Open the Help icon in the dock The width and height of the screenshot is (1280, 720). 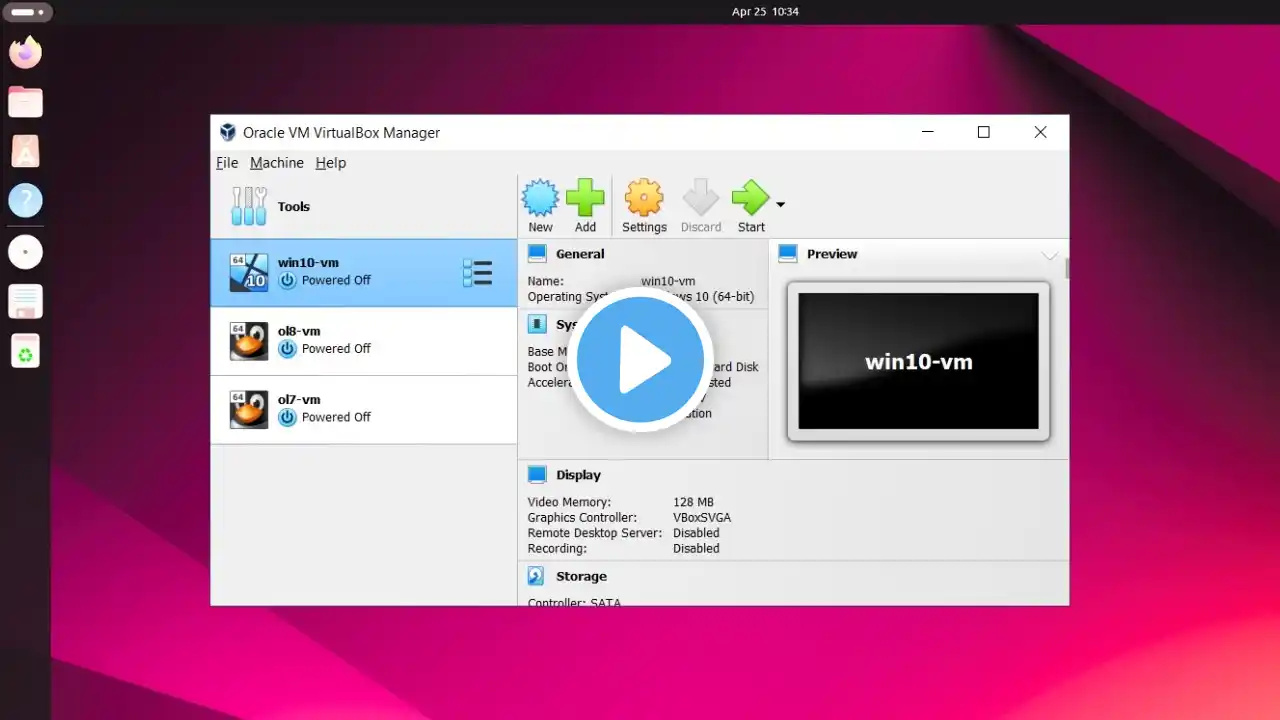25,201
